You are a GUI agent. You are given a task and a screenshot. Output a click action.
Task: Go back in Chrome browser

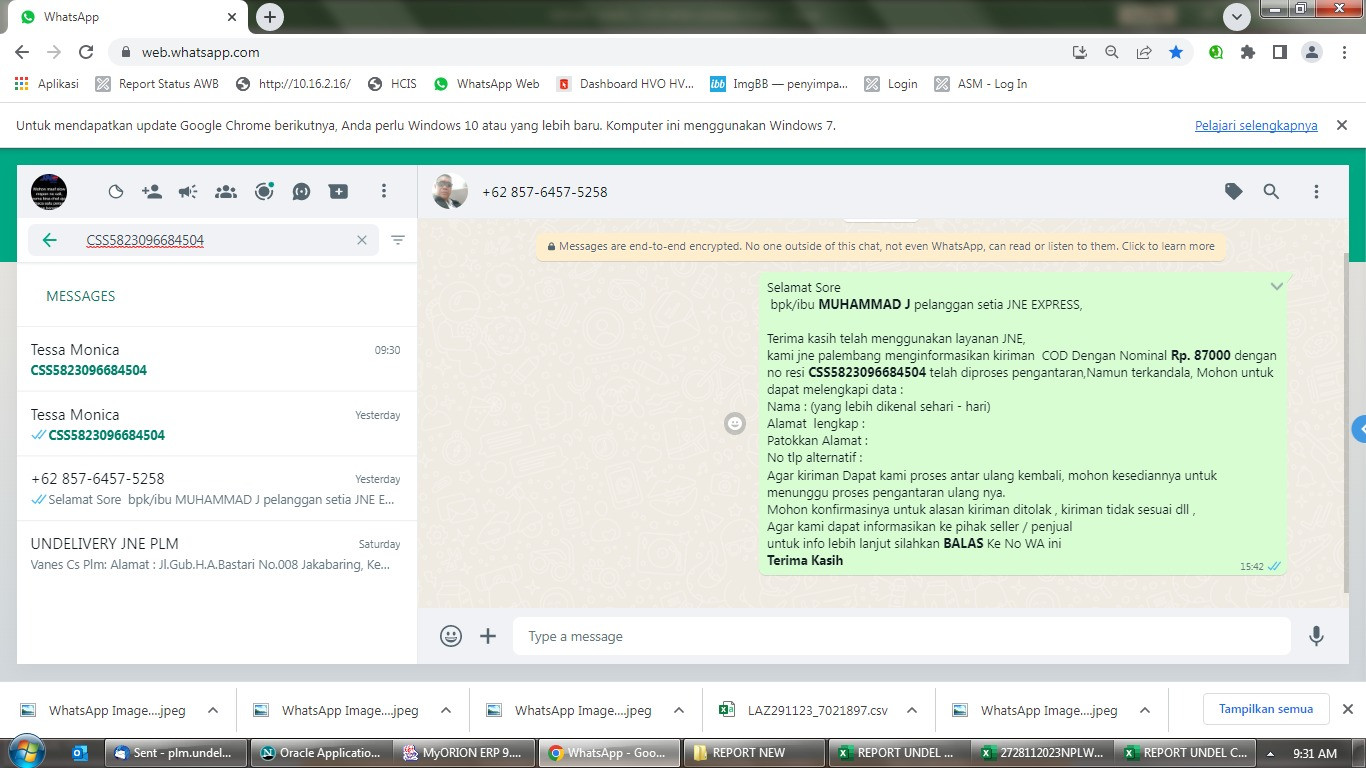22,52
